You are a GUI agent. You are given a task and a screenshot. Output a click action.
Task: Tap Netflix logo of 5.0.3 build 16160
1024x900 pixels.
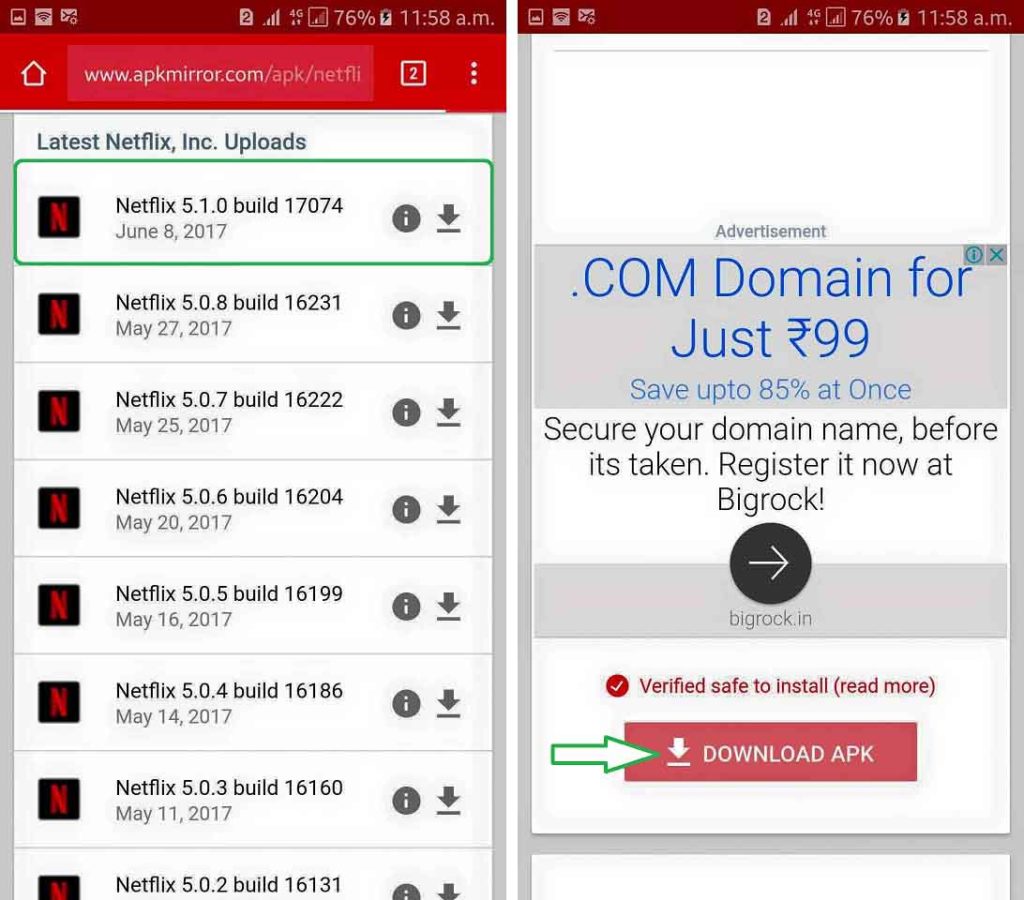click(x=59, y=799)
